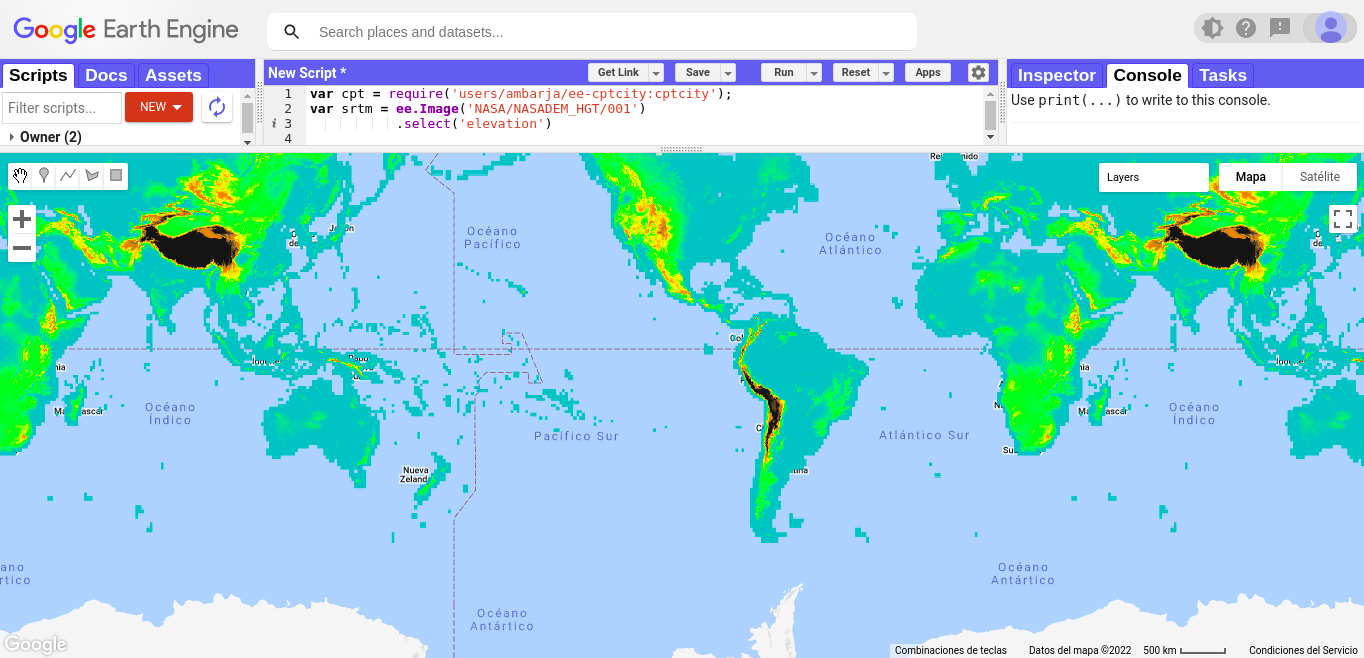Click the map panel resize handle

pos(681,150)
